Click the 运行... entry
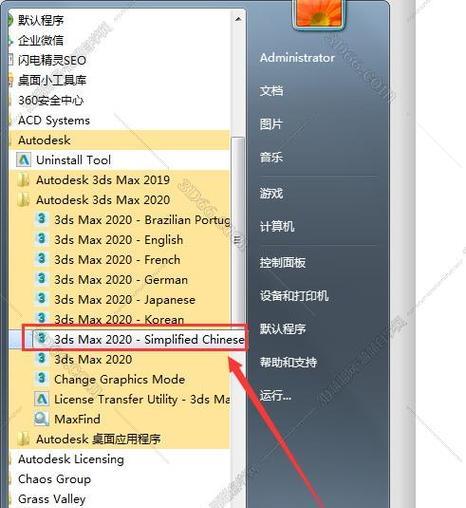Image resolution: width=466 pixels, height=508 pixels. pos(275,396)
